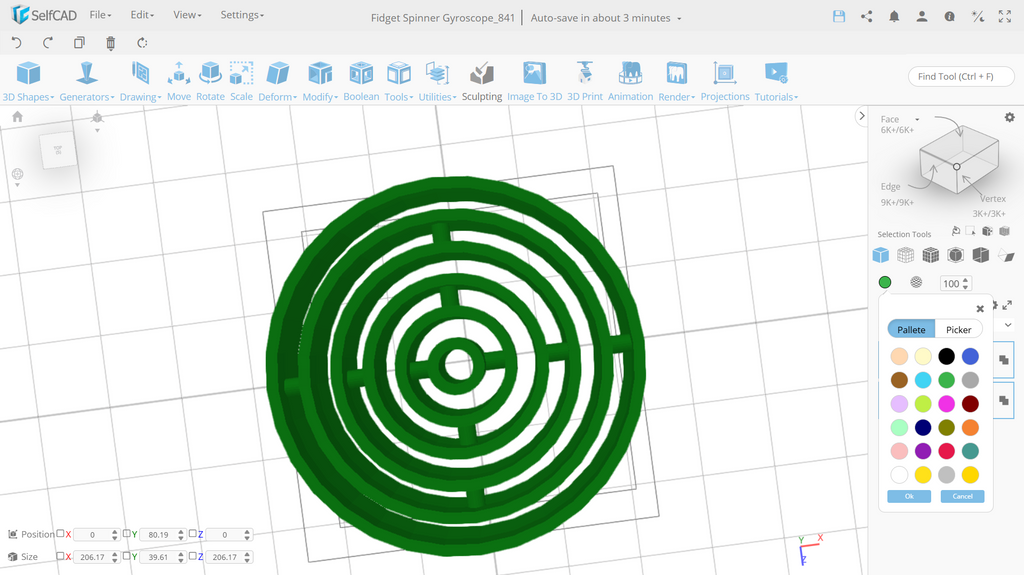Image resolution: width=1024 pixels, height=575 pixels.
Task: Collapse the right side panel arrow
Action: [861, 116]
